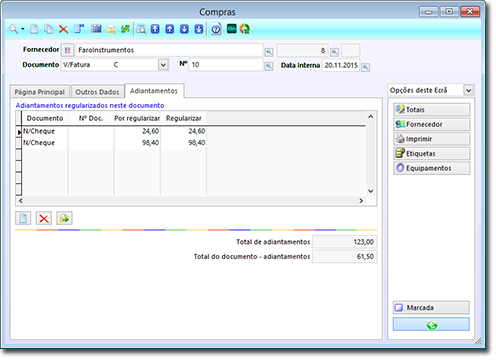Click the dark green On toolbar icon
This screenshot has width=496, height=361.
pos(232,29)
